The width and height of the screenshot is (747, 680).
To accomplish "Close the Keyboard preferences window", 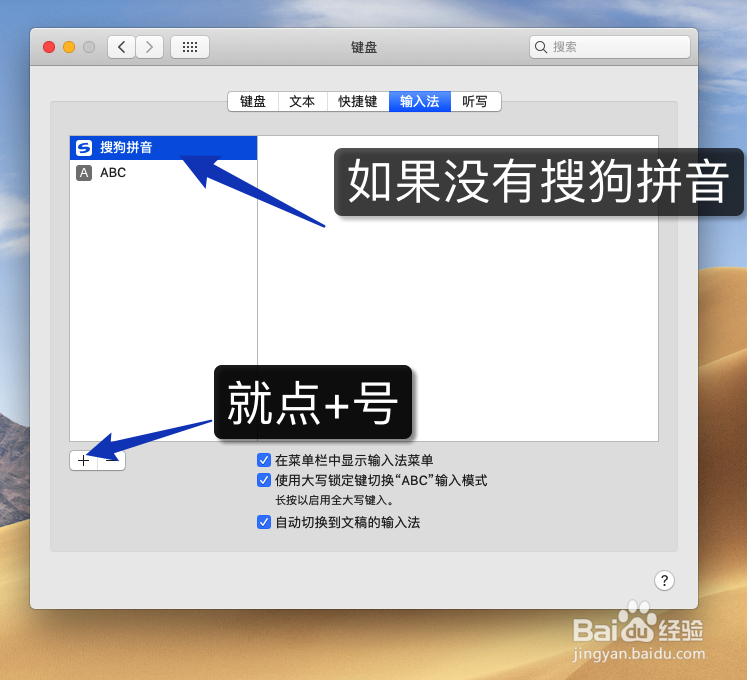I will point(49,47).
